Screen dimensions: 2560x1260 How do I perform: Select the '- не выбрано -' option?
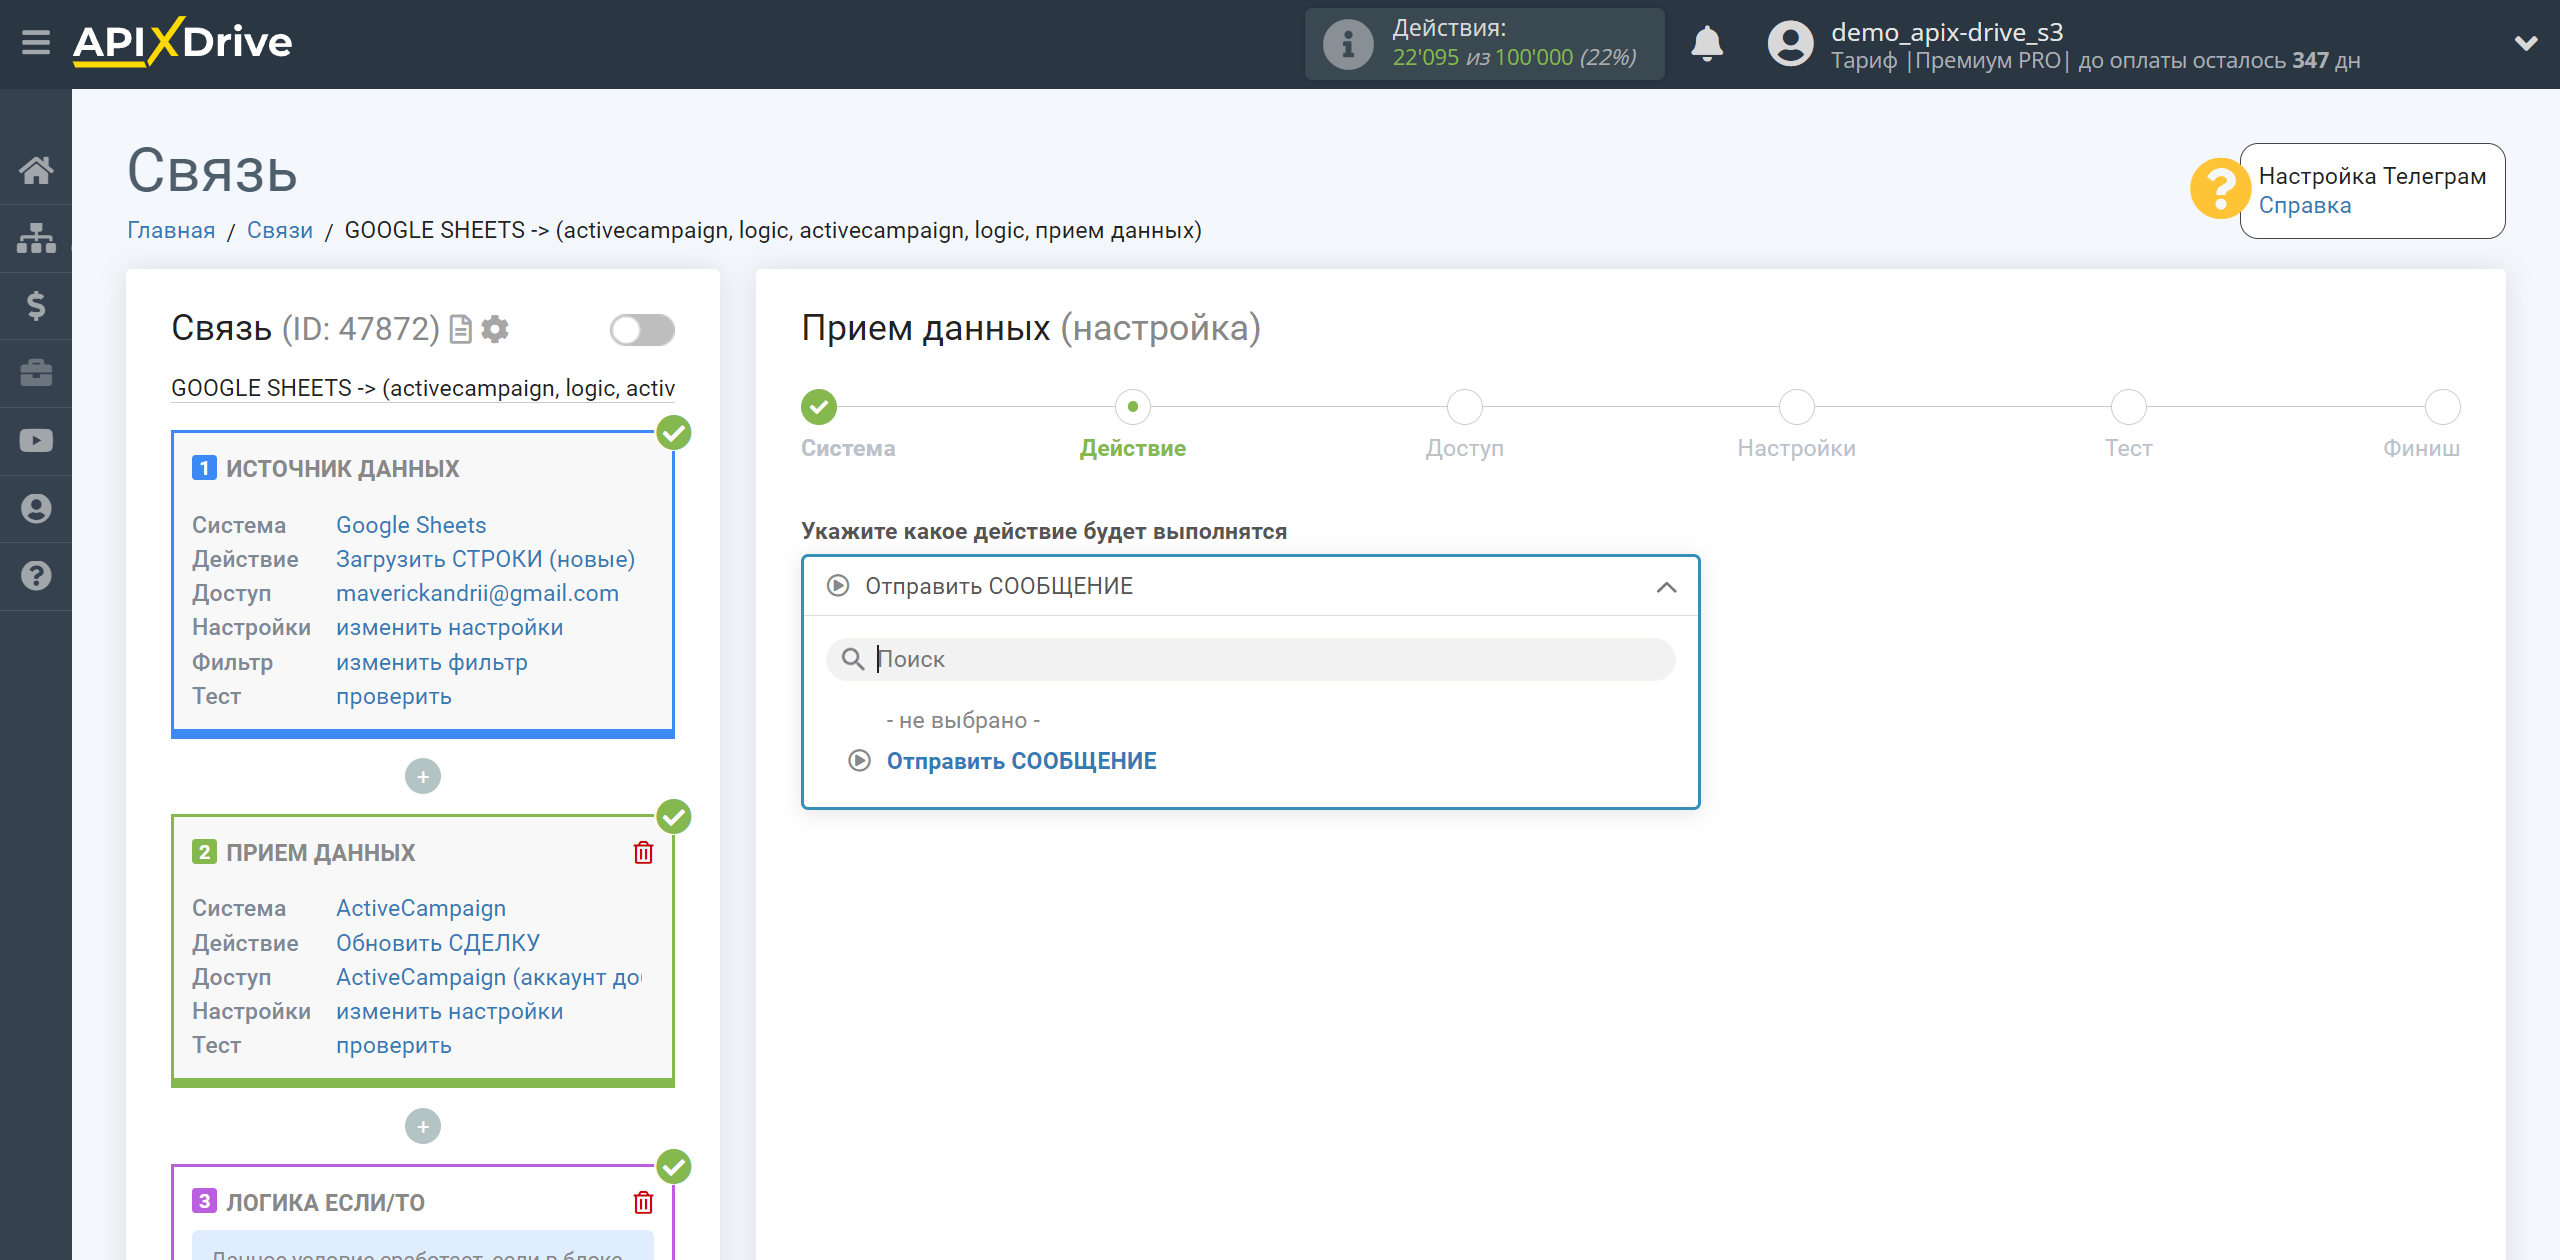(x=963, y=720)
